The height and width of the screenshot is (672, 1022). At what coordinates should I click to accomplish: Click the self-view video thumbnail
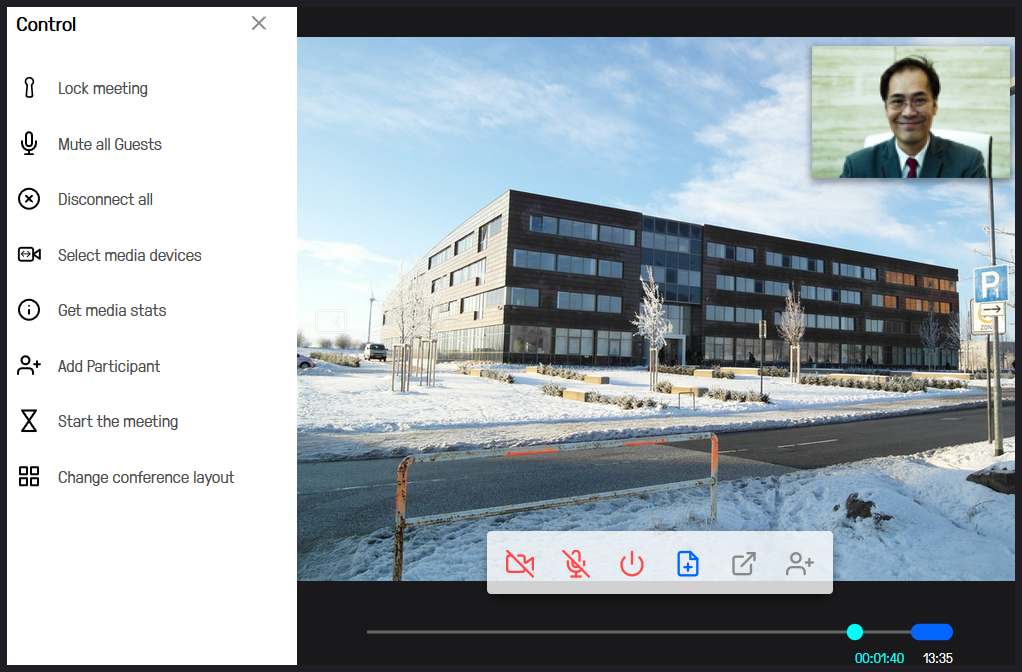[910, 112]
